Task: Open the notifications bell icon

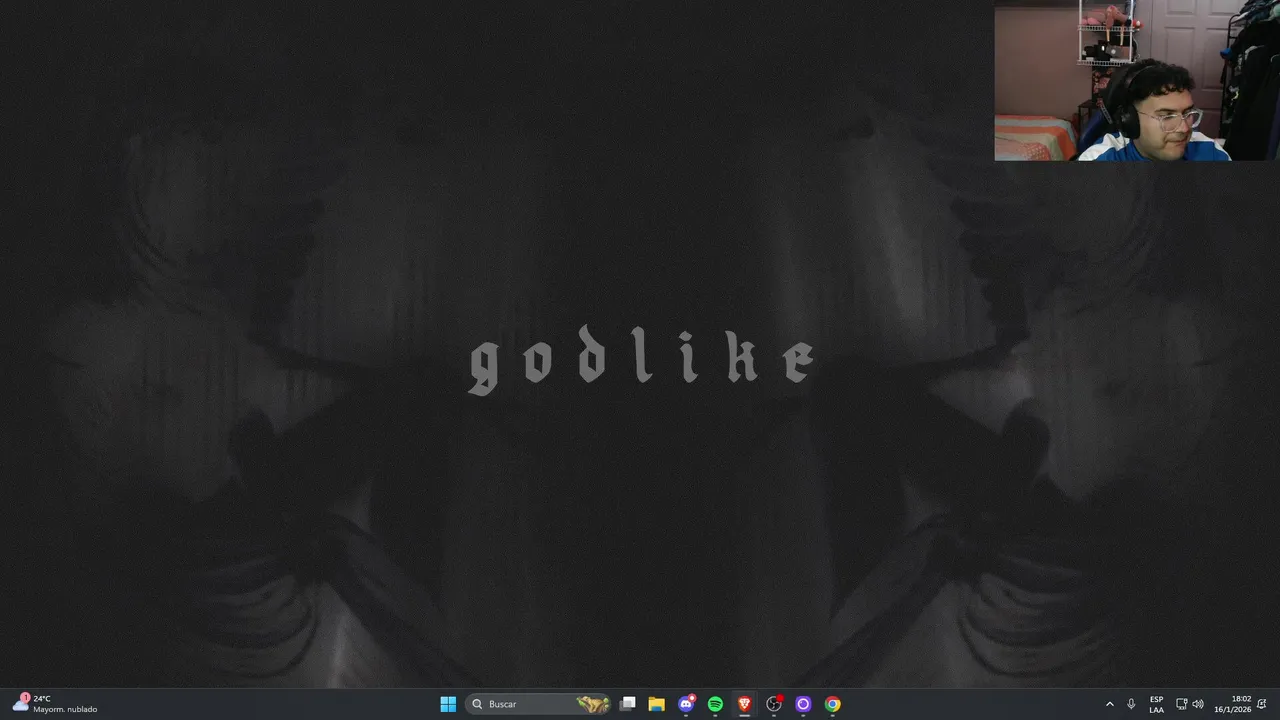Action: (1263, 704)
